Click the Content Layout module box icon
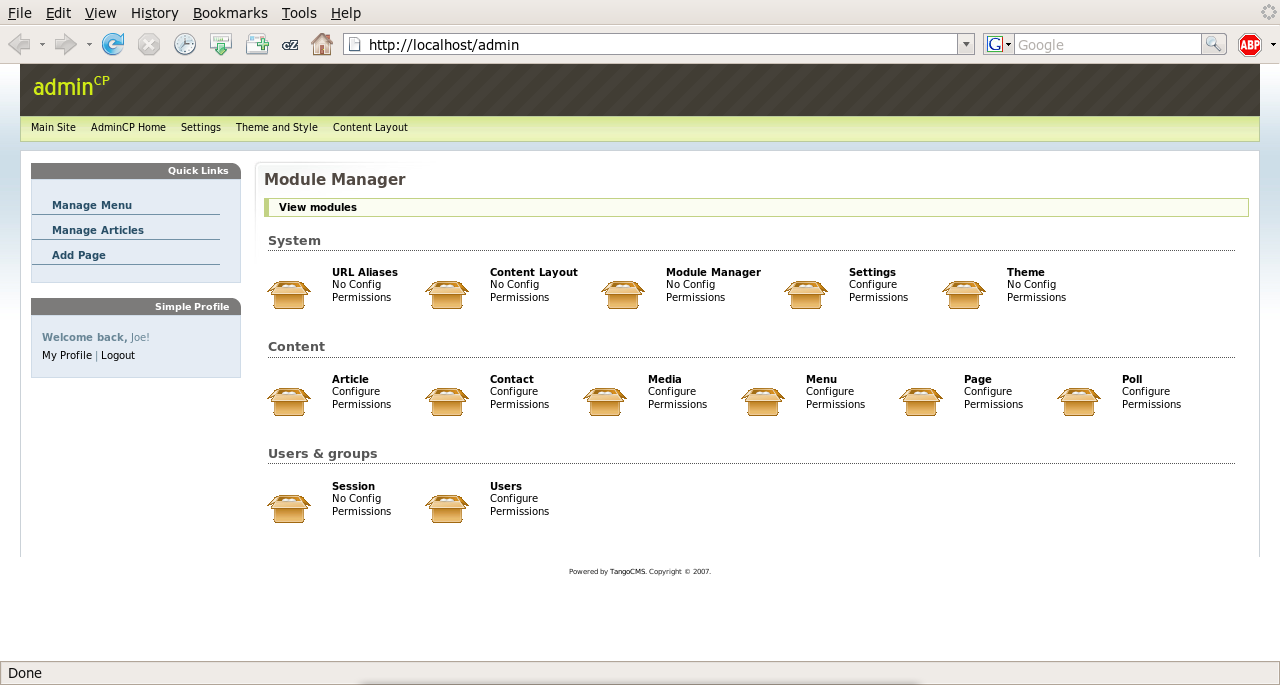The height and width of the screenshot is (685, 1280). tap(447, 294)
